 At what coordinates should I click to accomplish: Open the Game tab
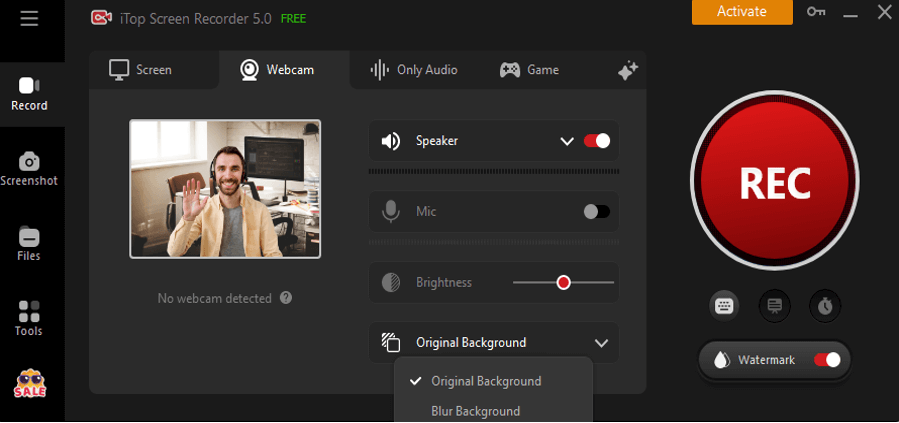529,70
